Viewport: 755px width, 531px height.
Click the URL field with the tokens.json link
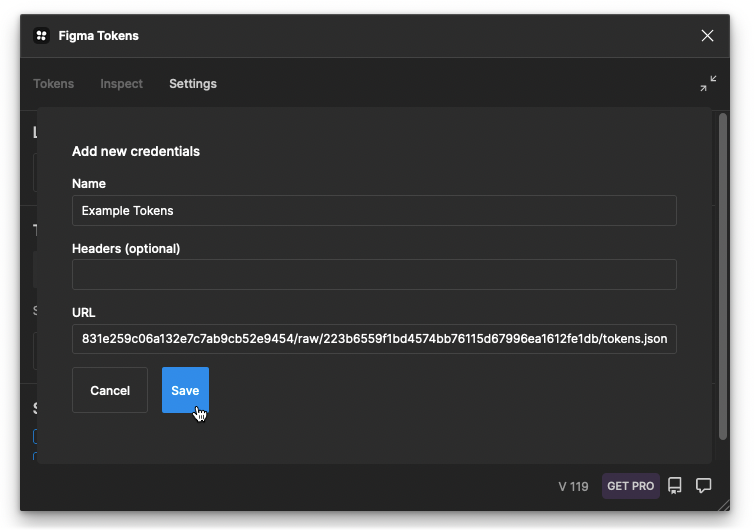pos(374,339)
